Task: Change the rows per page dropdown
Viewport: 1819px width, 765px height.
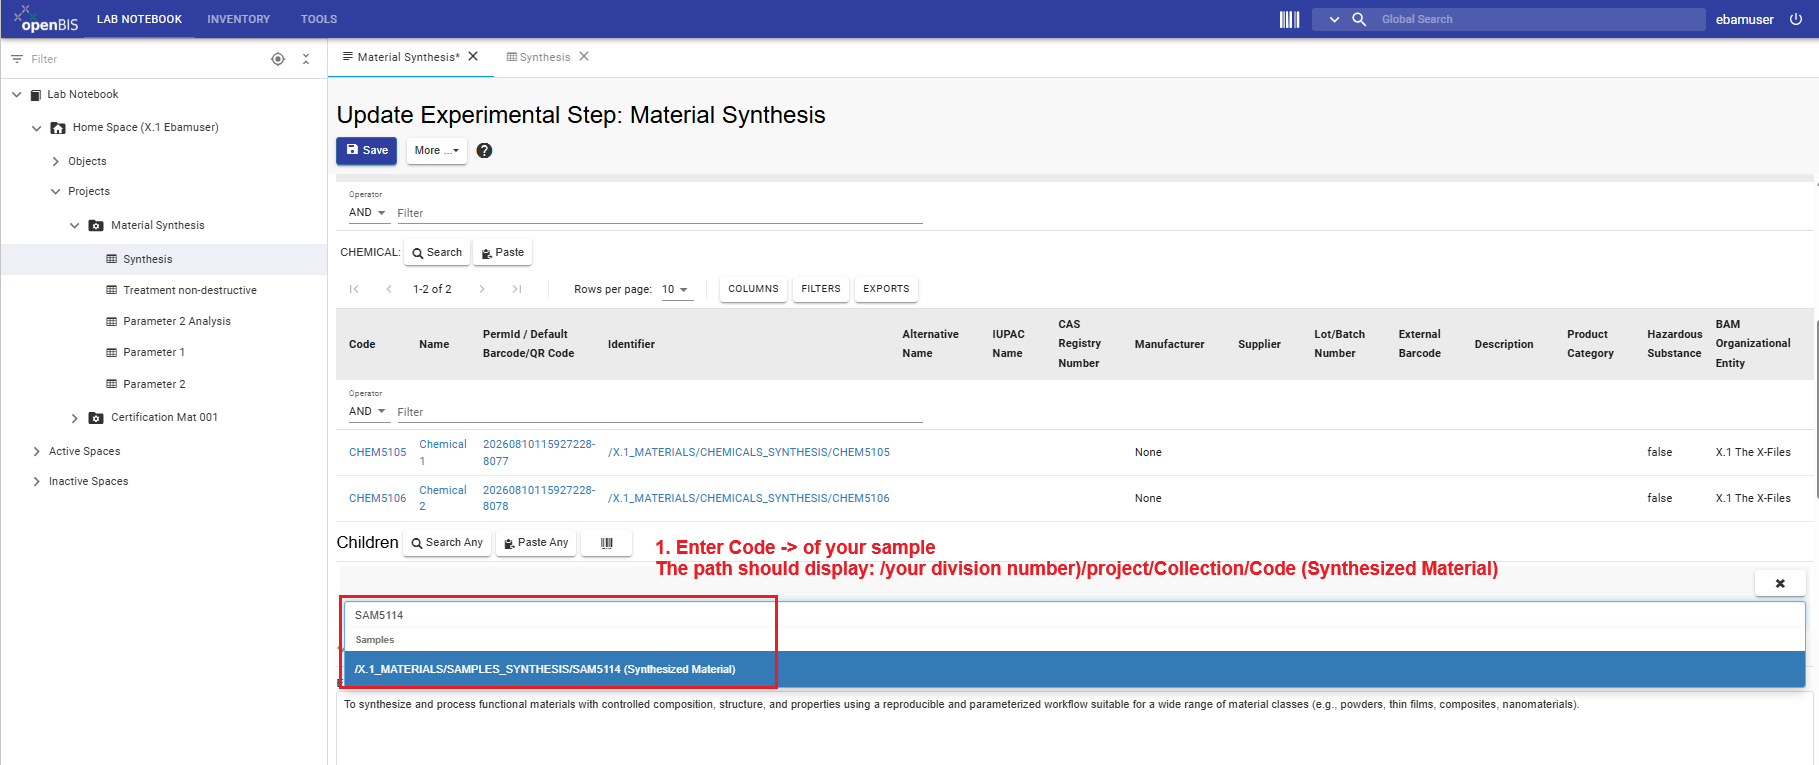Action: pos(676,289)
